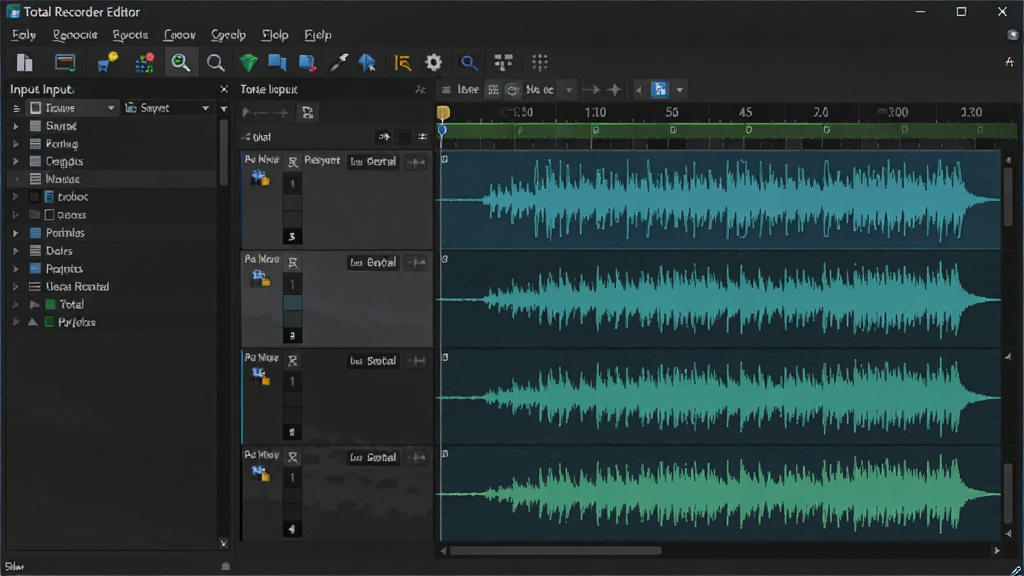Screen dimensions: 1024x576
Task: Click the green gem icon in toolbar
Action: 248,63
